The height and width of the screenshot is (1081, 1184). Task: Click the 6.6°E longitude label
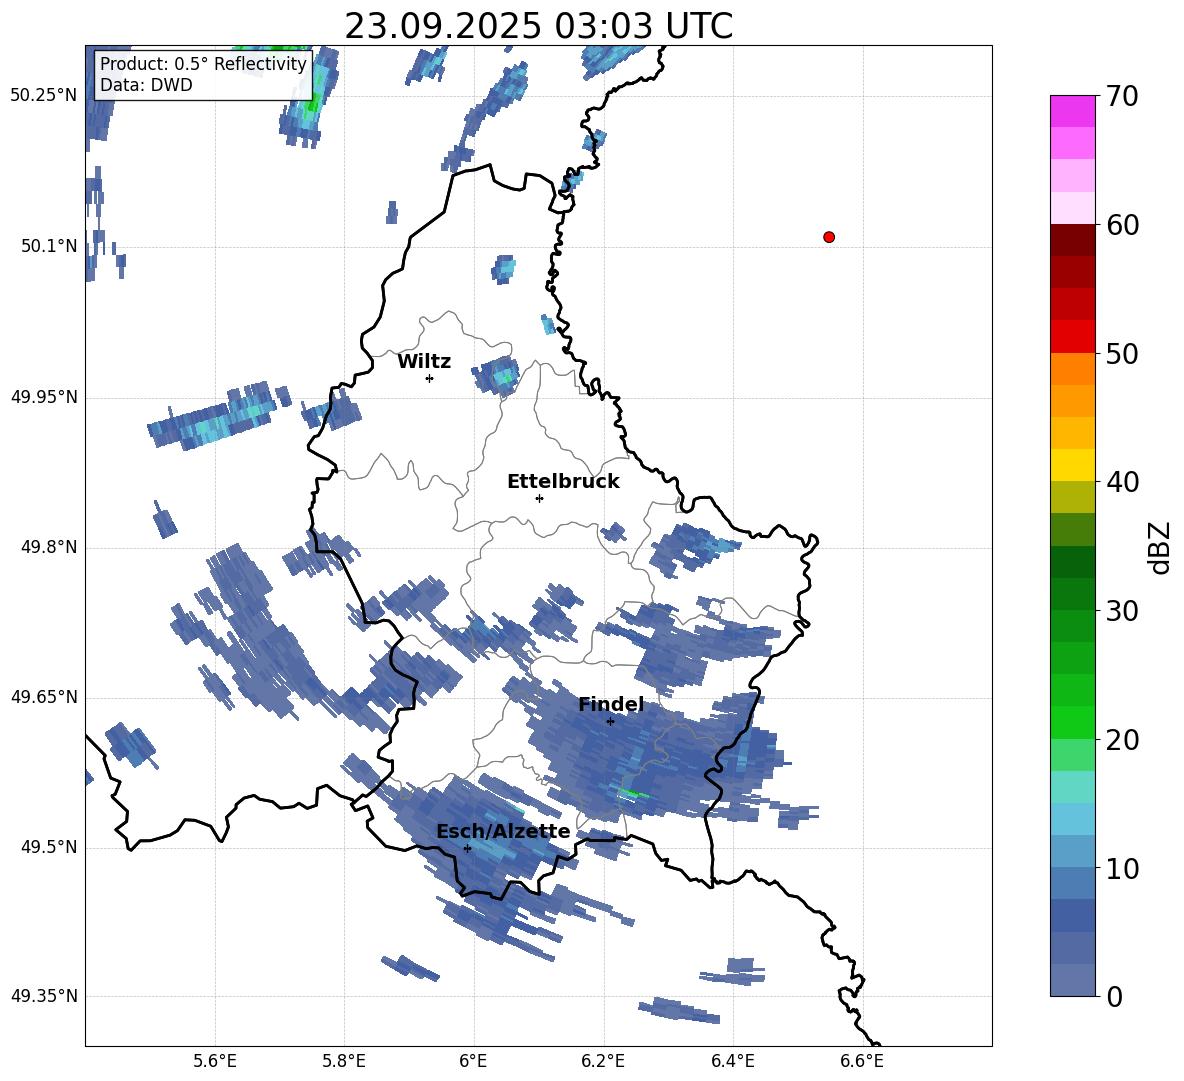[x=862, y=1061]
